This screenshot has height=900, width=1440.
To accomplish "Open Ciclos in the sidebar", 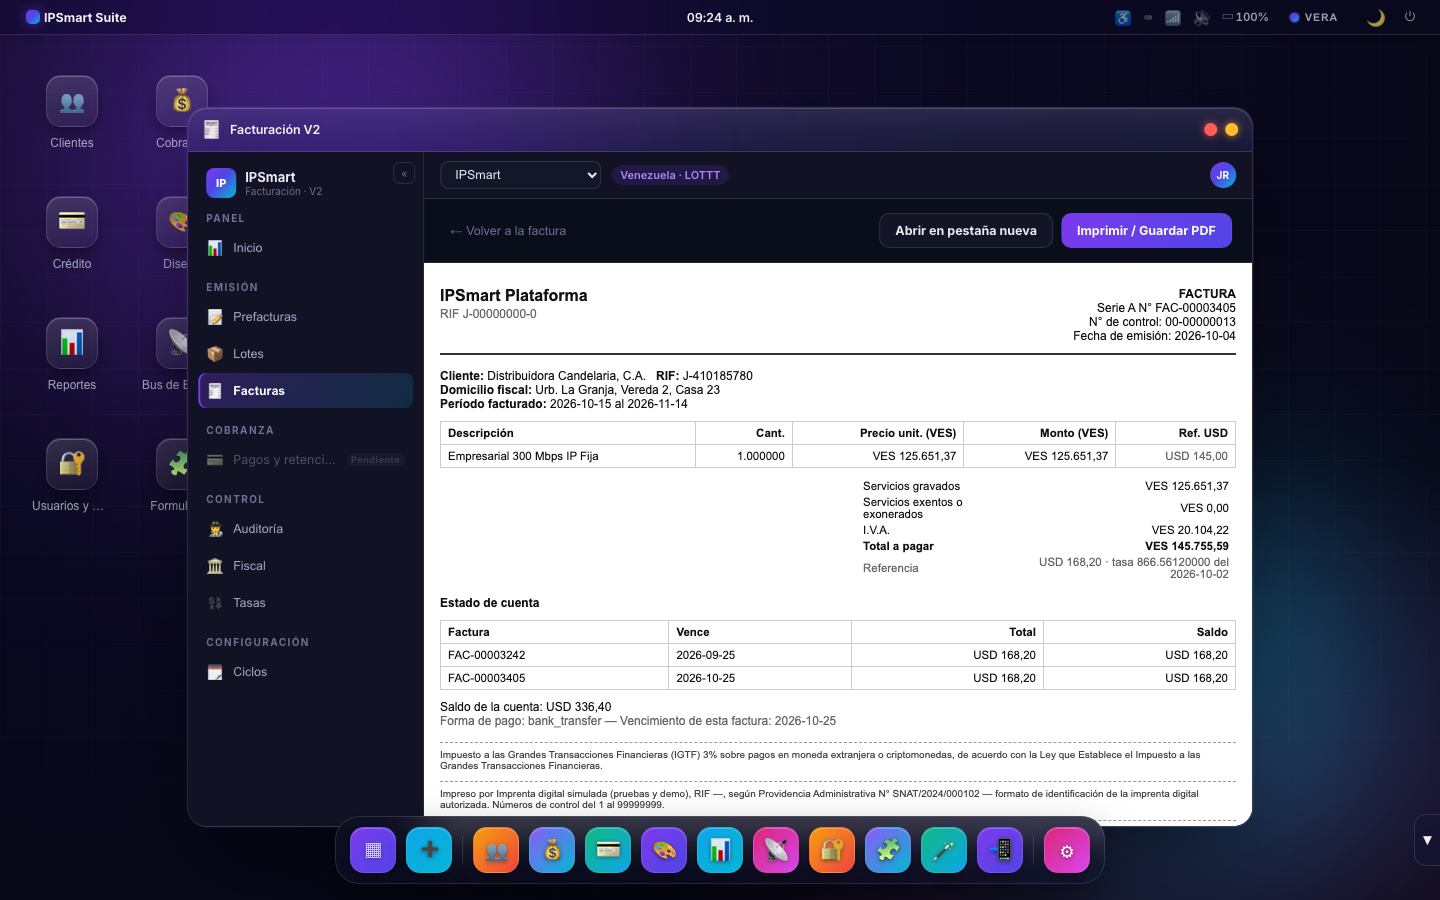I will point(306,672).
